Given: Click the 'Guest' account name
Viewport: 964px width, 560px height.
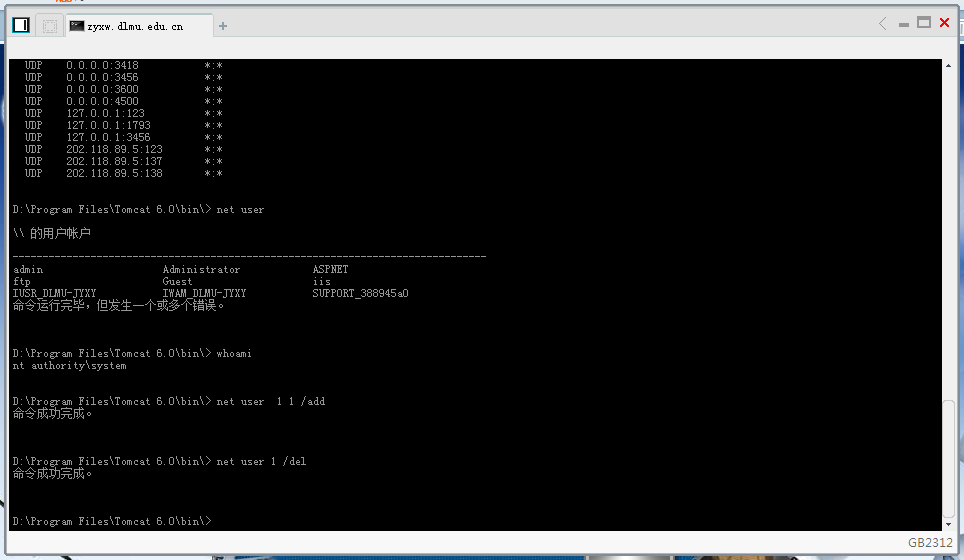Looking at the screenshot, I should 177,282.
